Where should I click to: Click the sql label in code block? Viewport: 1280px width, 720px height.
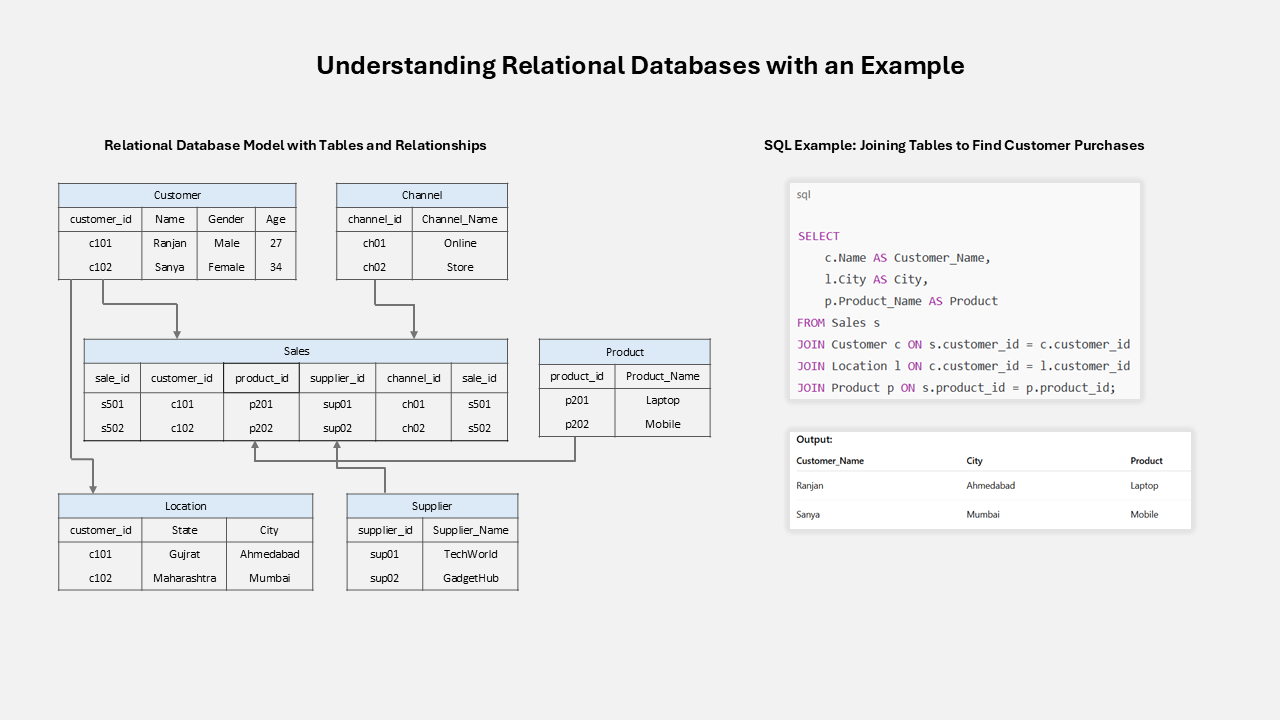pyautogui.click(x=803, y=194)
